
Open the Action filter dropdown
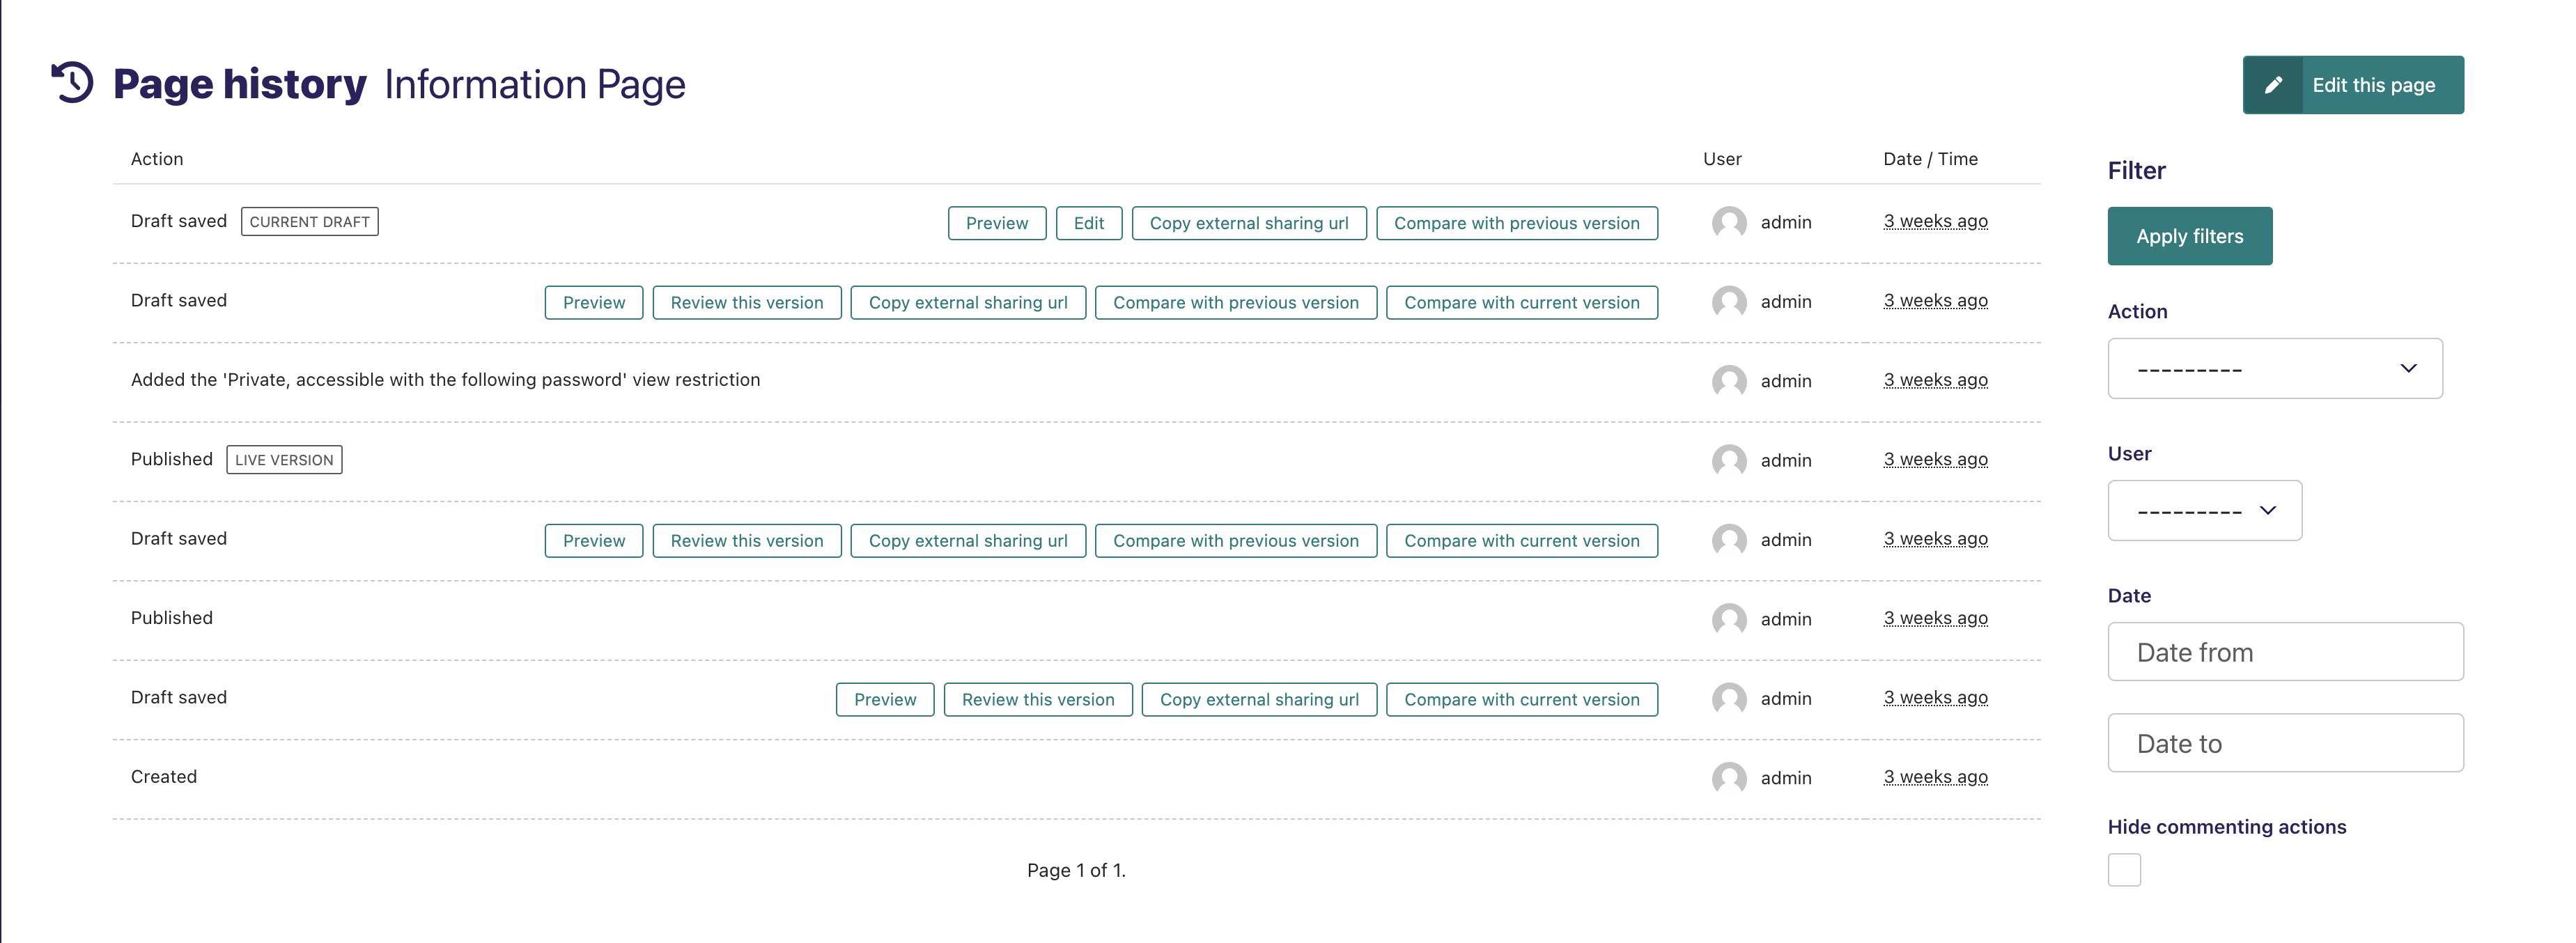[2274, 368]
